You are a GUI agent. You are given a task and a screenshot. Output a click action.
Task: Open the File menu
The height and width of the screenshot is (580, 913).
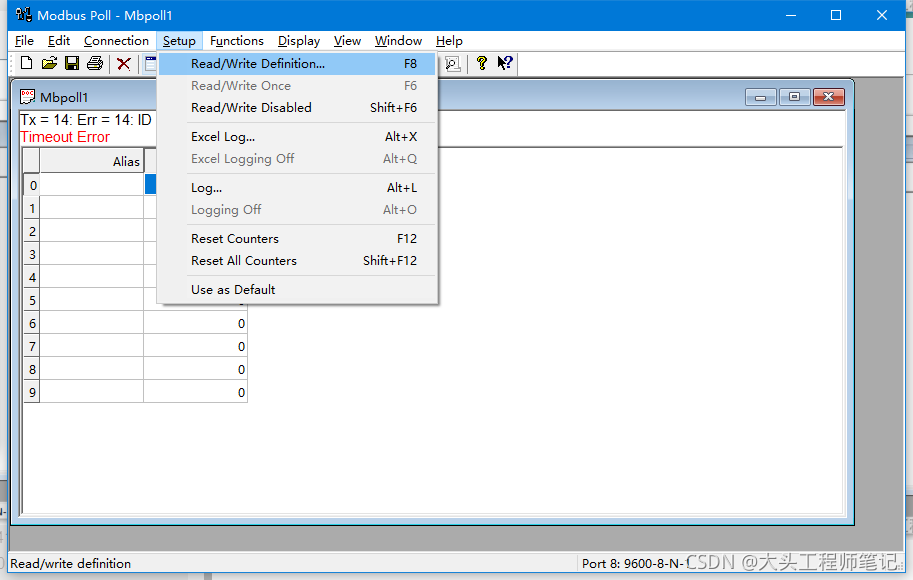pyautogui.click(x=24, y=41)
